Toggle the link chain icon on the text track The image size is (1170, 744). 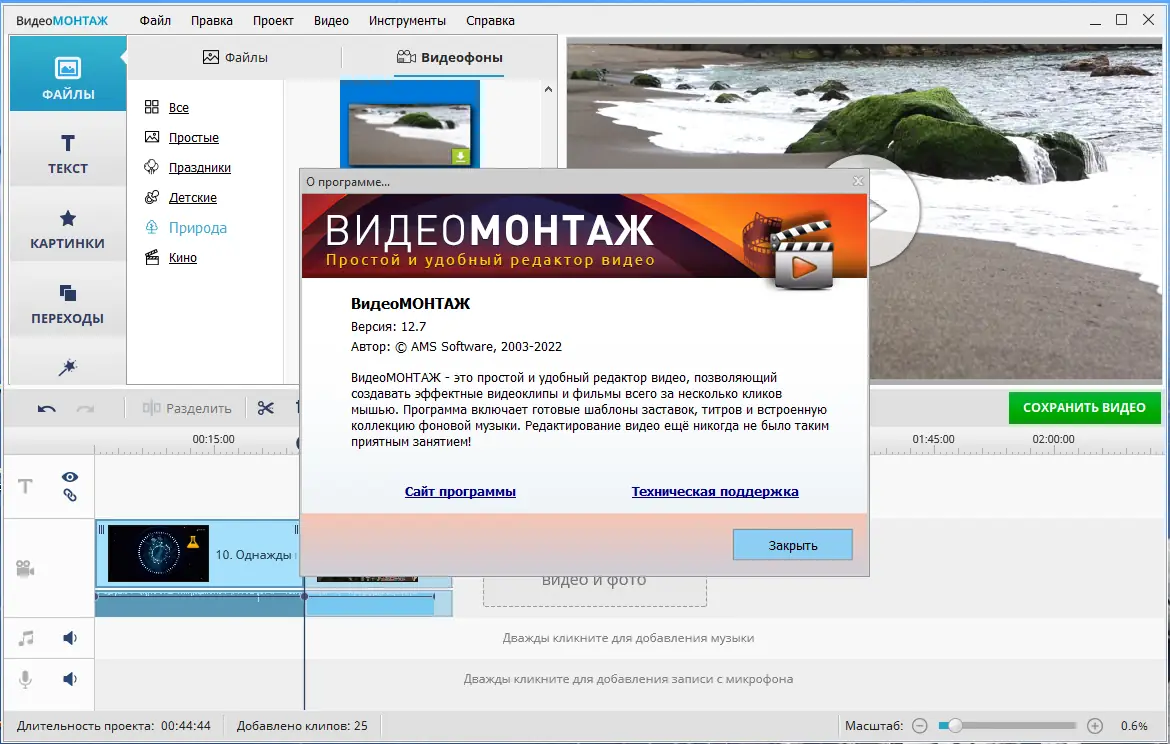(x=69, y=495)
